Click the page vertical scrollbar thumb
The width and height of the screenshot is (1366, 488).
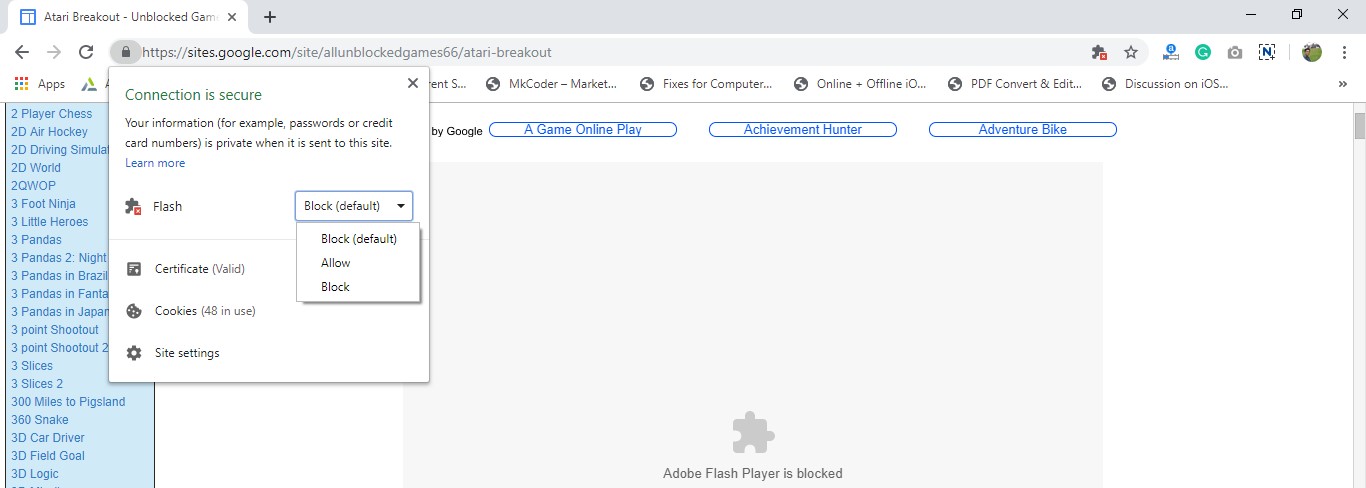(1359, 127)
